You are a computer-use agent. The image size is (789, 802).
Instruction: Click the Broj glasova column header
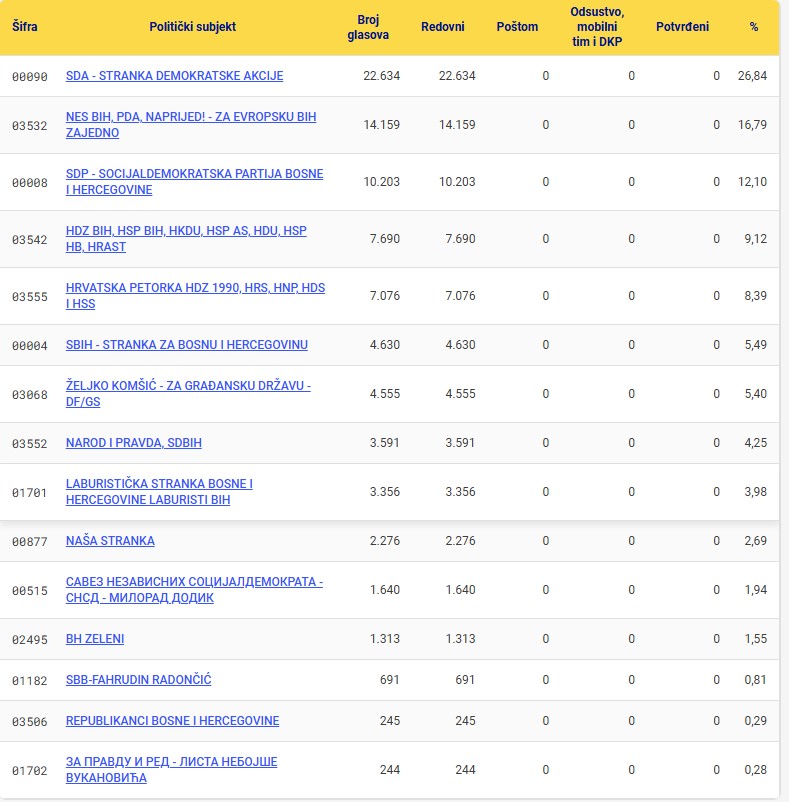point(368,27)
